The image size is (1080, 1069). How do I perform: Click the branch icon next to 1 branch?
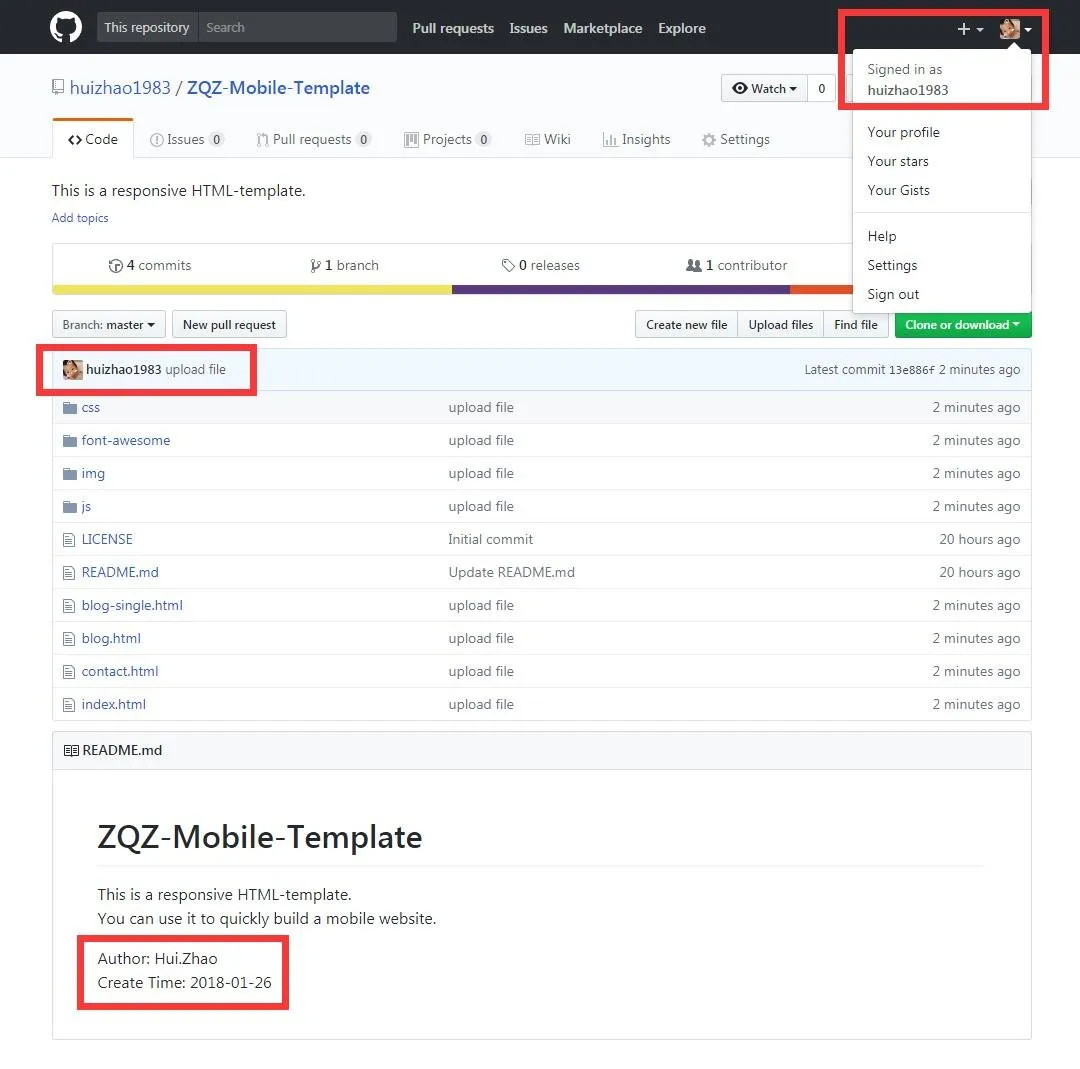tap(315, 266)
